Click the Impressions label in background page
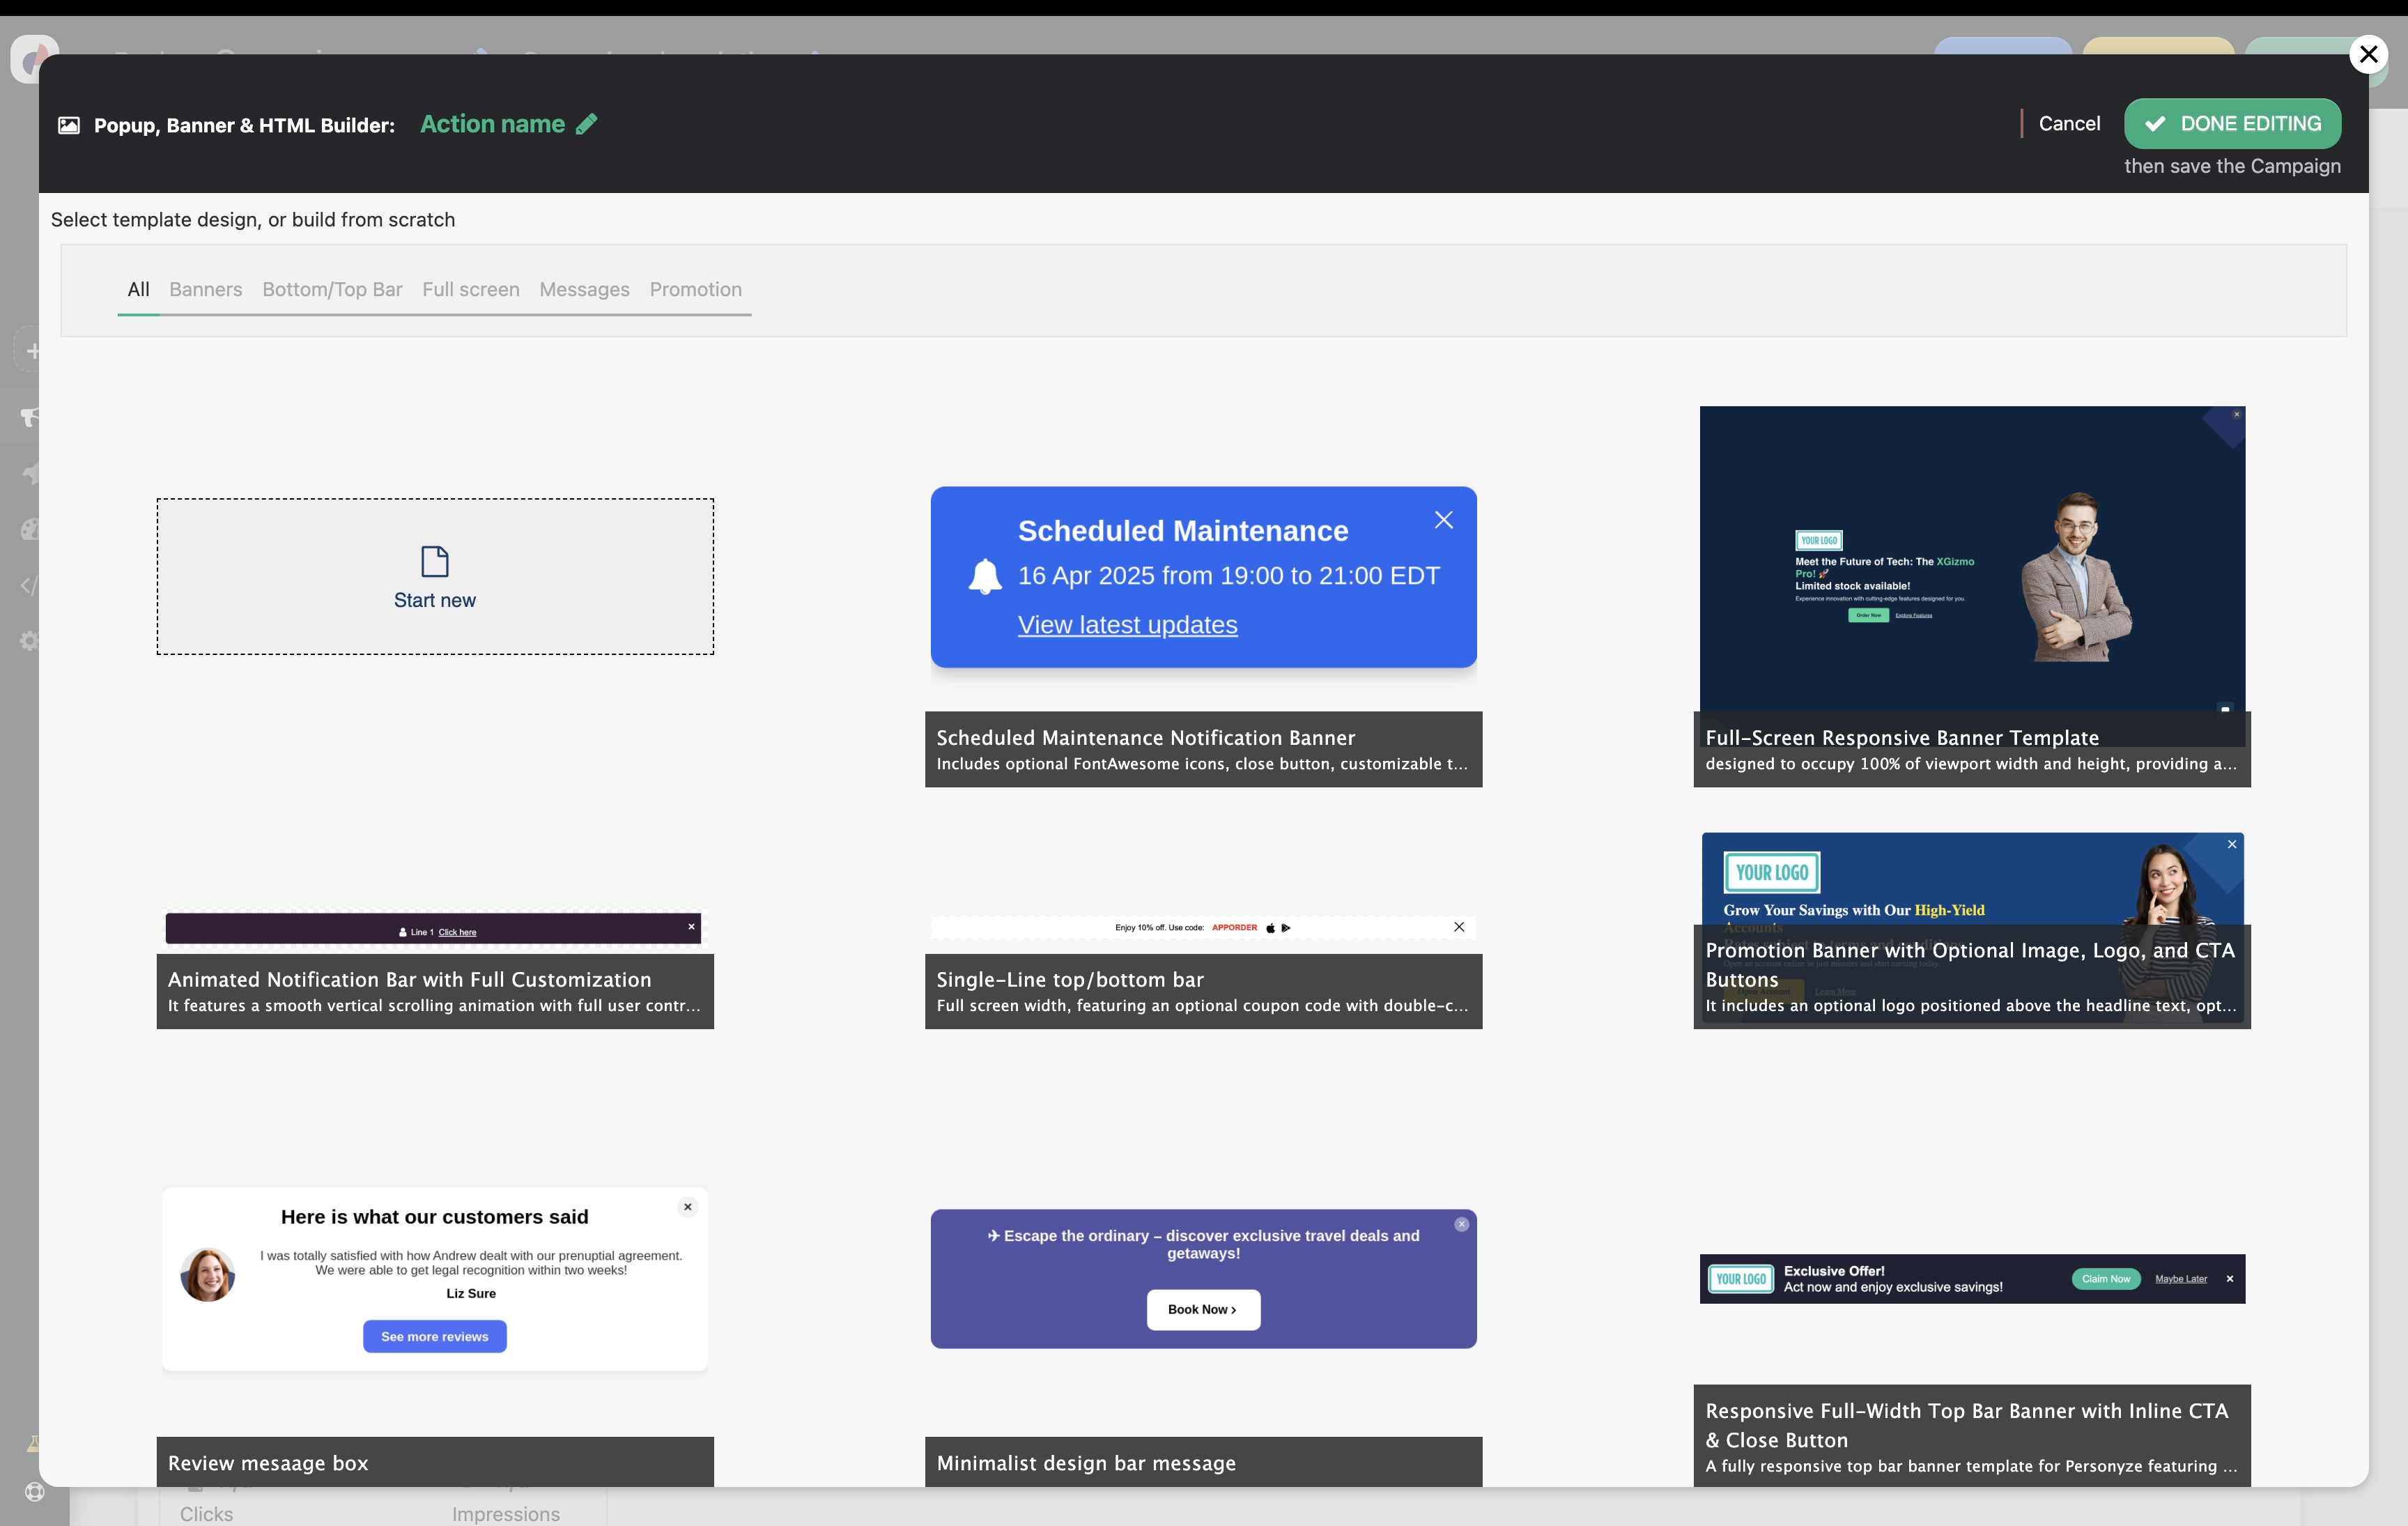This screenshot has height=1526, width=2408. [506, 1514]
